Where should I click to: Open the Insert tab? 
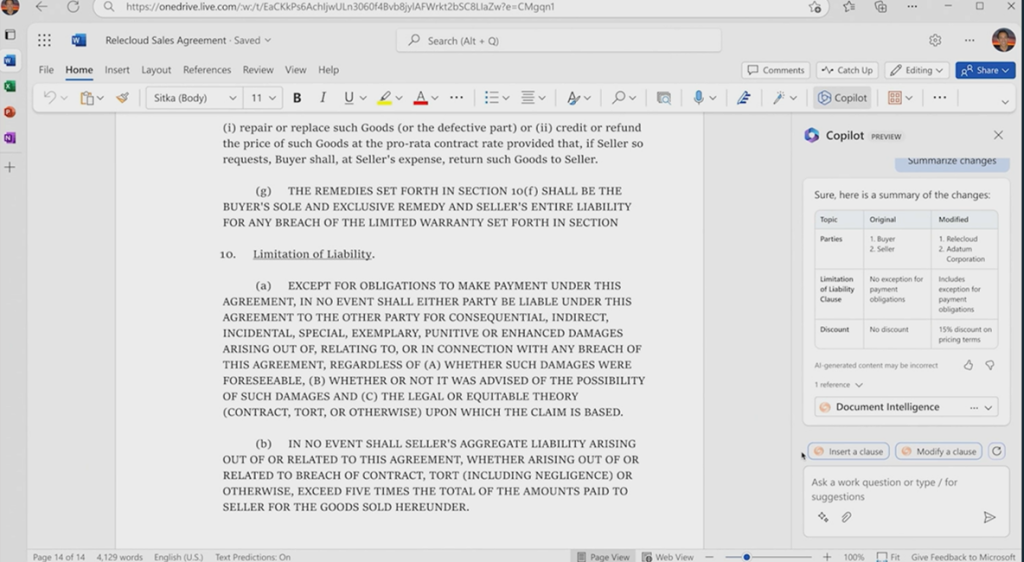point(117,70)
